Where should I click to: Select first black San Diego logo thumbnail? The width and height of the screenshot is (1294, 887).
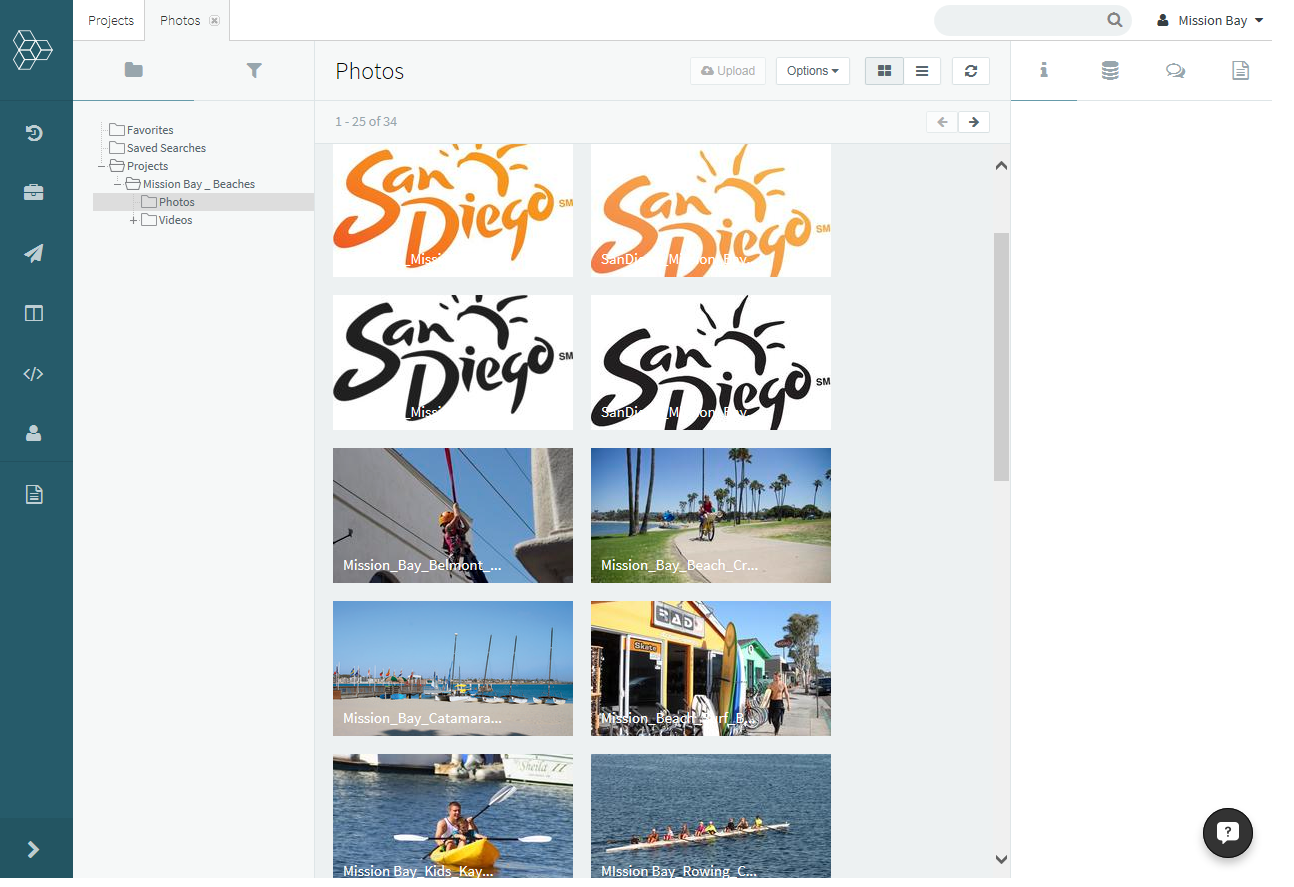pos(453,362)
